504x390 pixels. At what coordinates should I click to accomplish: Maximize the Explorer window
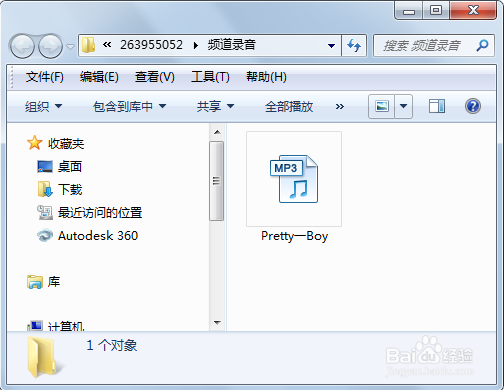[x=436, y=10]
